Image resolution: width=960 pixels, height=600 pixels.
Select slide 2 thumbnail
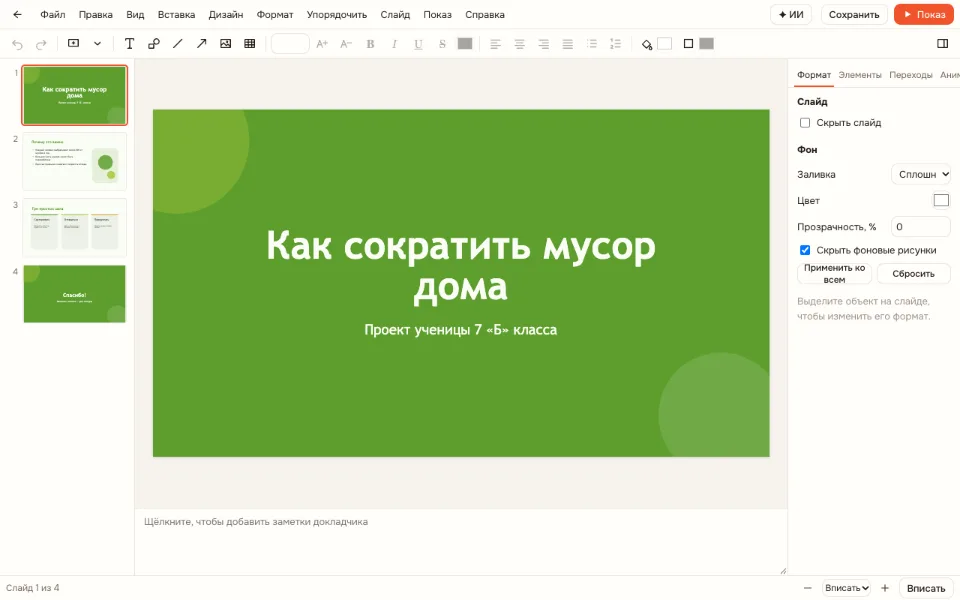coord(75,162)
